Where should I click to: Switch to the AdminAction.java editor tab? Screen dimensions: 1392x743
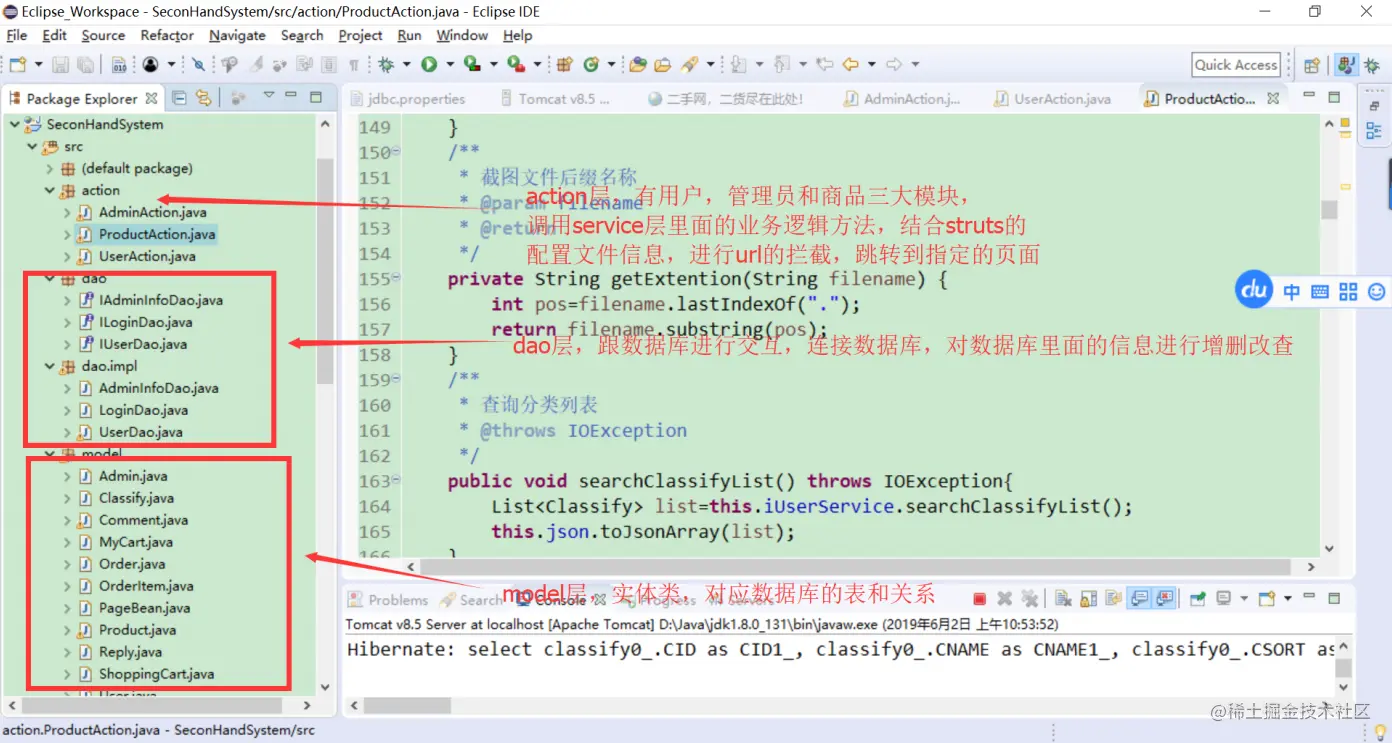coord(902,99)
